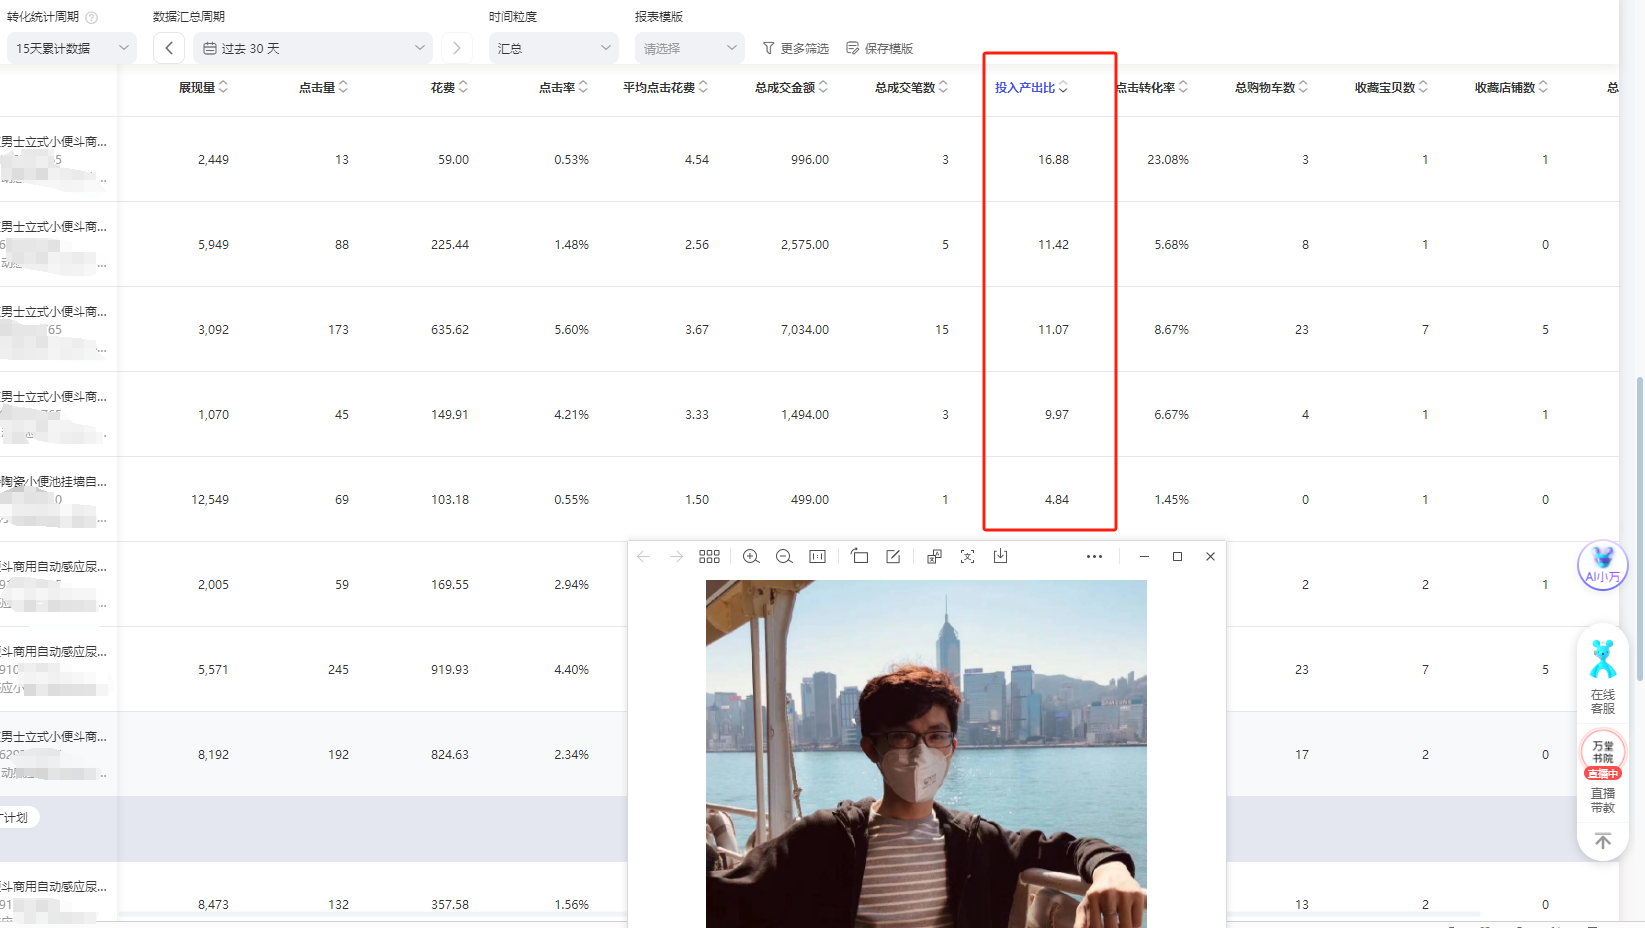This screenshot has width=1645, height=928.
Task: Open the AI小万 assistant
Action: [1602, 565]
